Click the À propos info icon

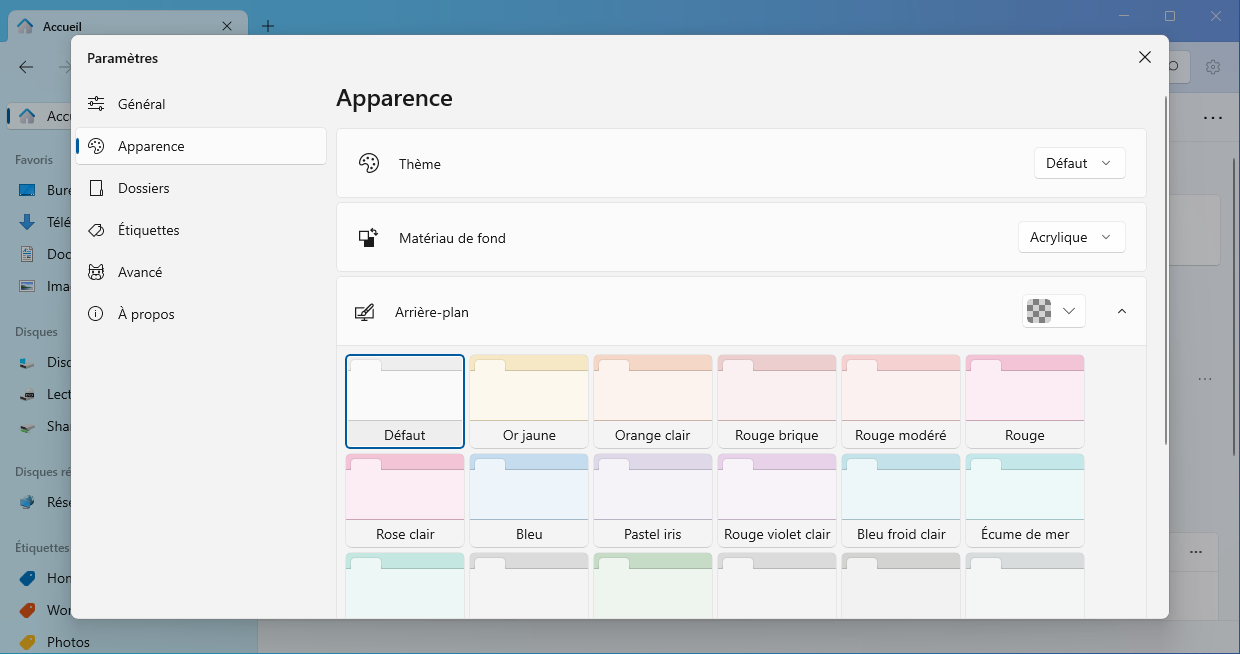[x=96, y=314]
